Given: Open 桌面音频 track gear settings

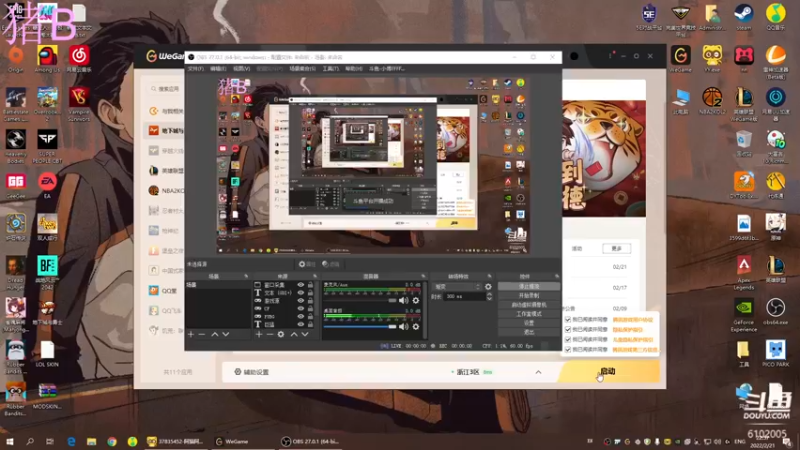Looking at the screenshot, I should pos(416,327).
